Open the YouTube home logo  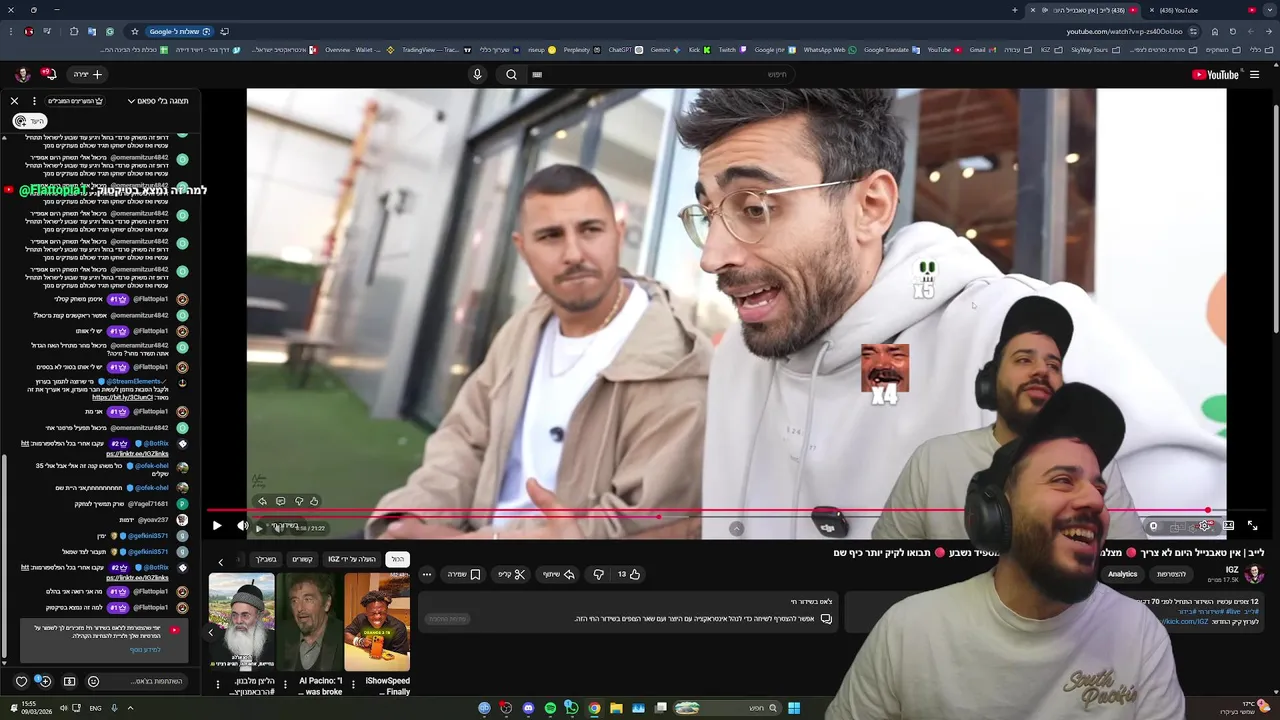coord(1215,75)
